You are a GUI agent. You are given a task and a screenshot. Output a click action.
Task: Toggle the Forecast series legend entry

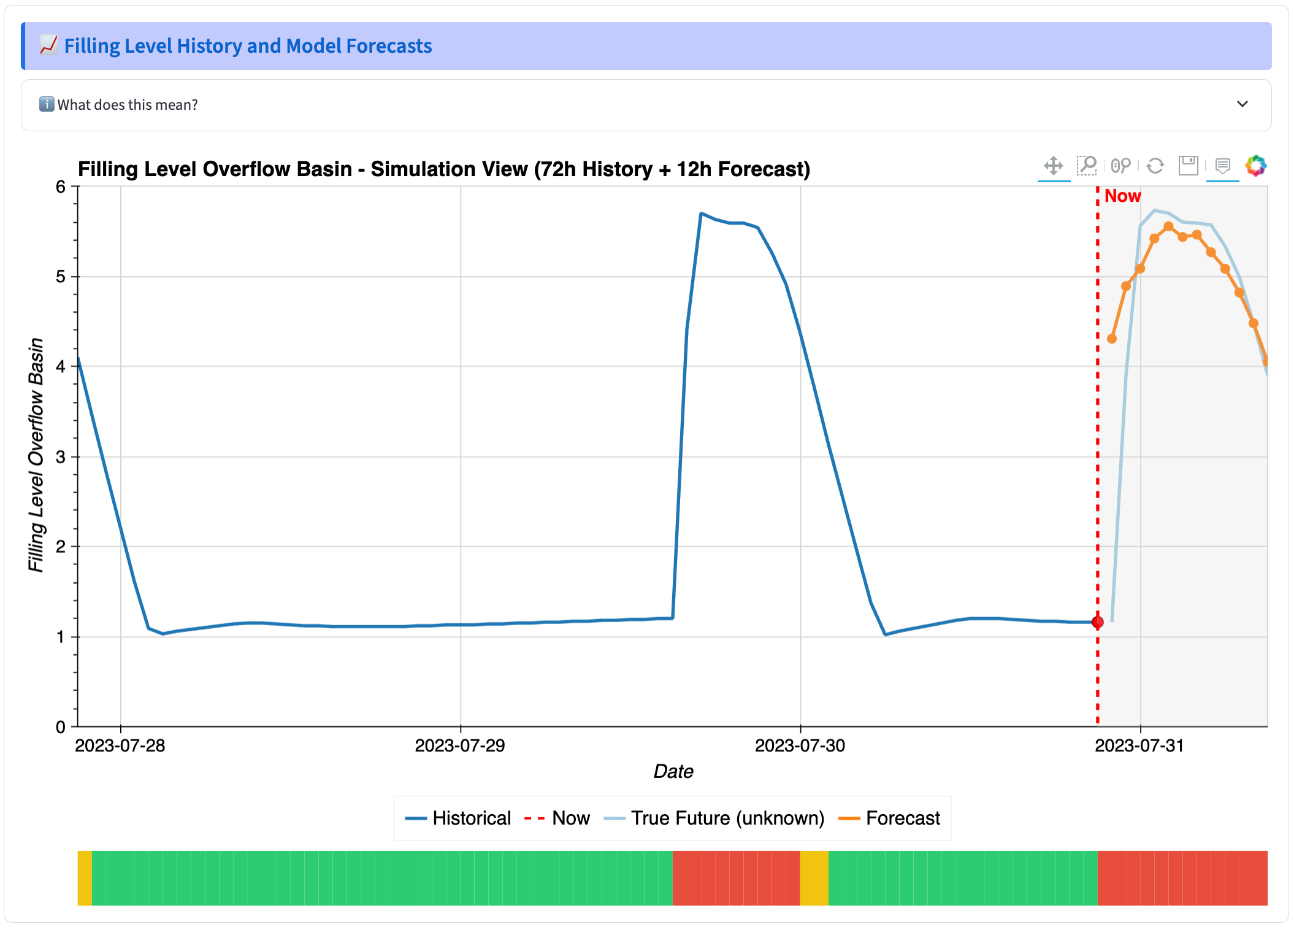click(x=889, y=818)
